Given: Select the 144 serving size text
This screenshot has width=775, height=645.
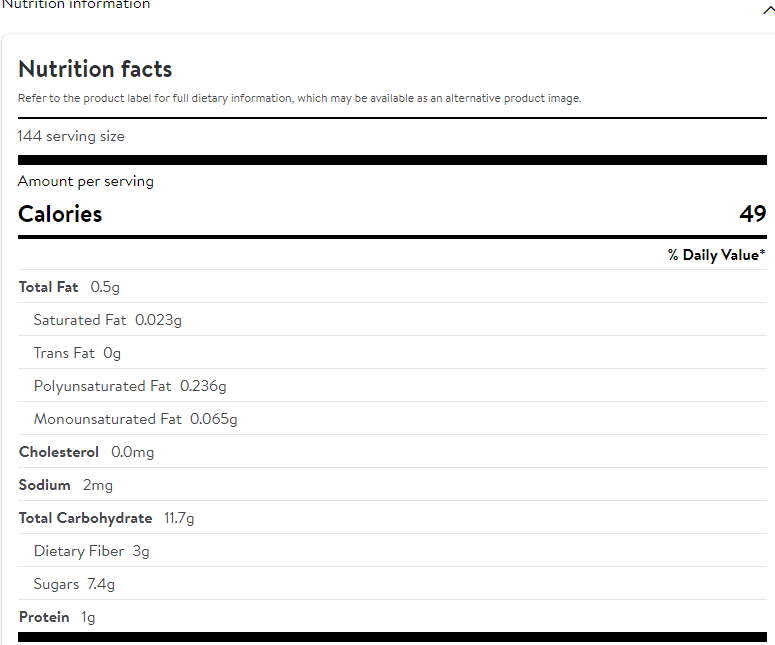Looking at the screenshot, I should pos(71,136).
